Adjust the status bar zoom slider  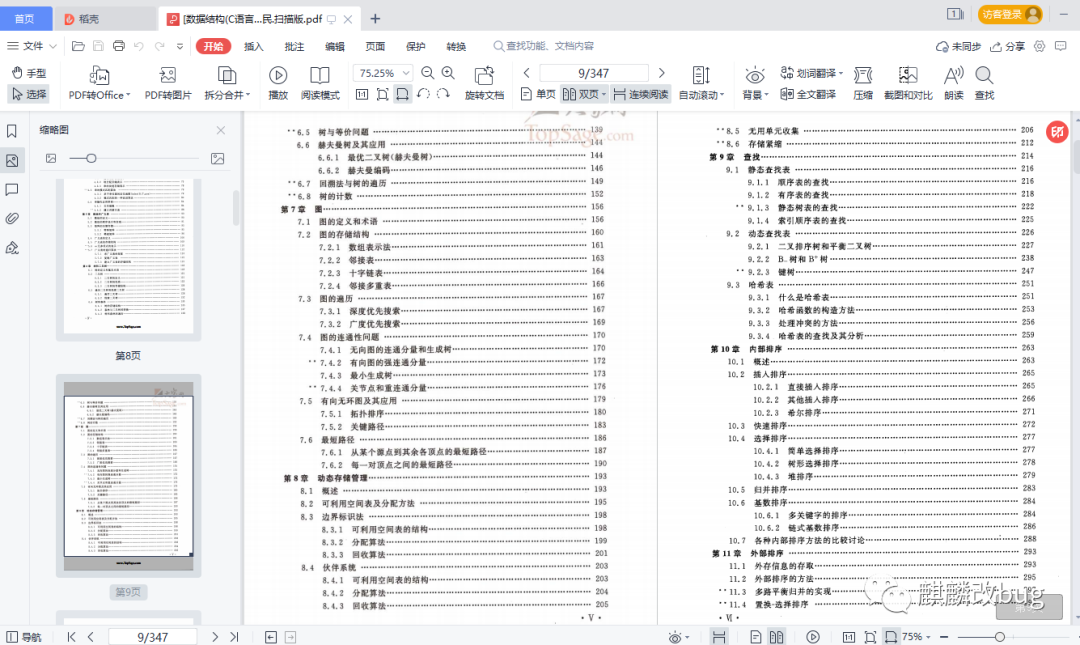tap(999, 637)
